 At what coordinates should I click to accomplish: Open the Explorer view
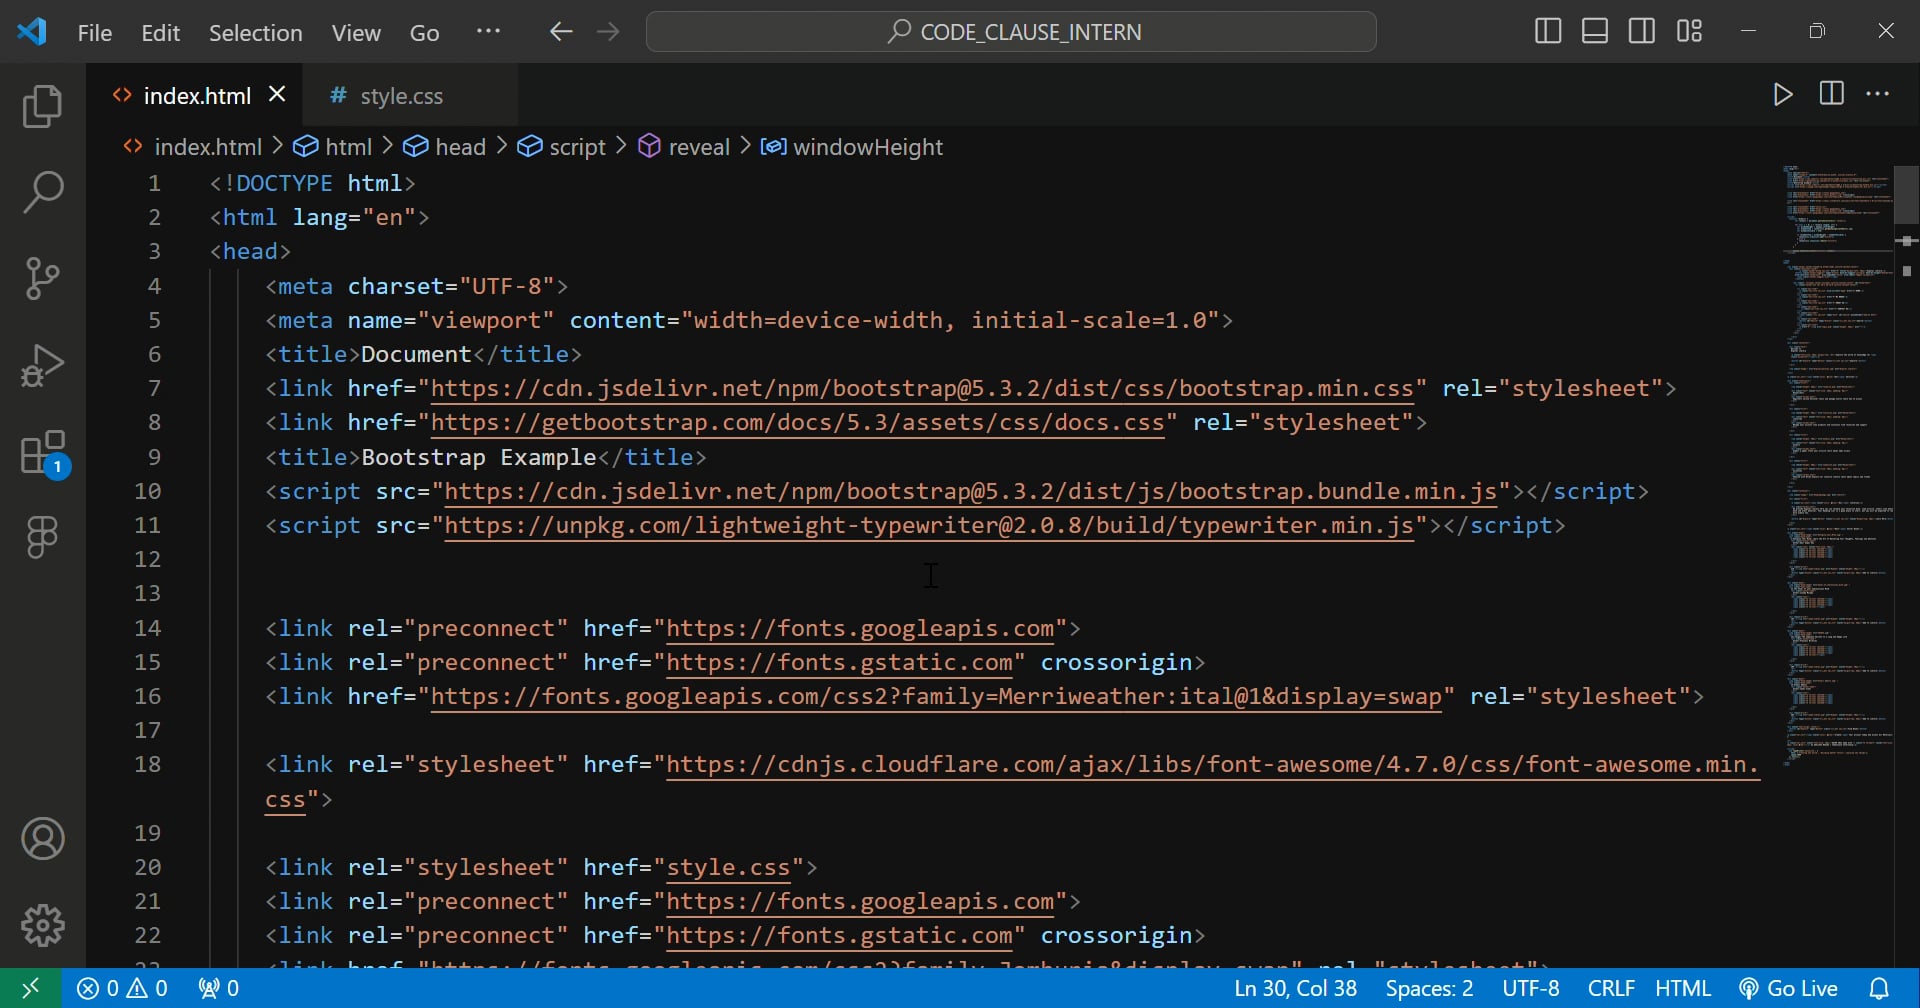pyautogui.click(x=42, y=105)
